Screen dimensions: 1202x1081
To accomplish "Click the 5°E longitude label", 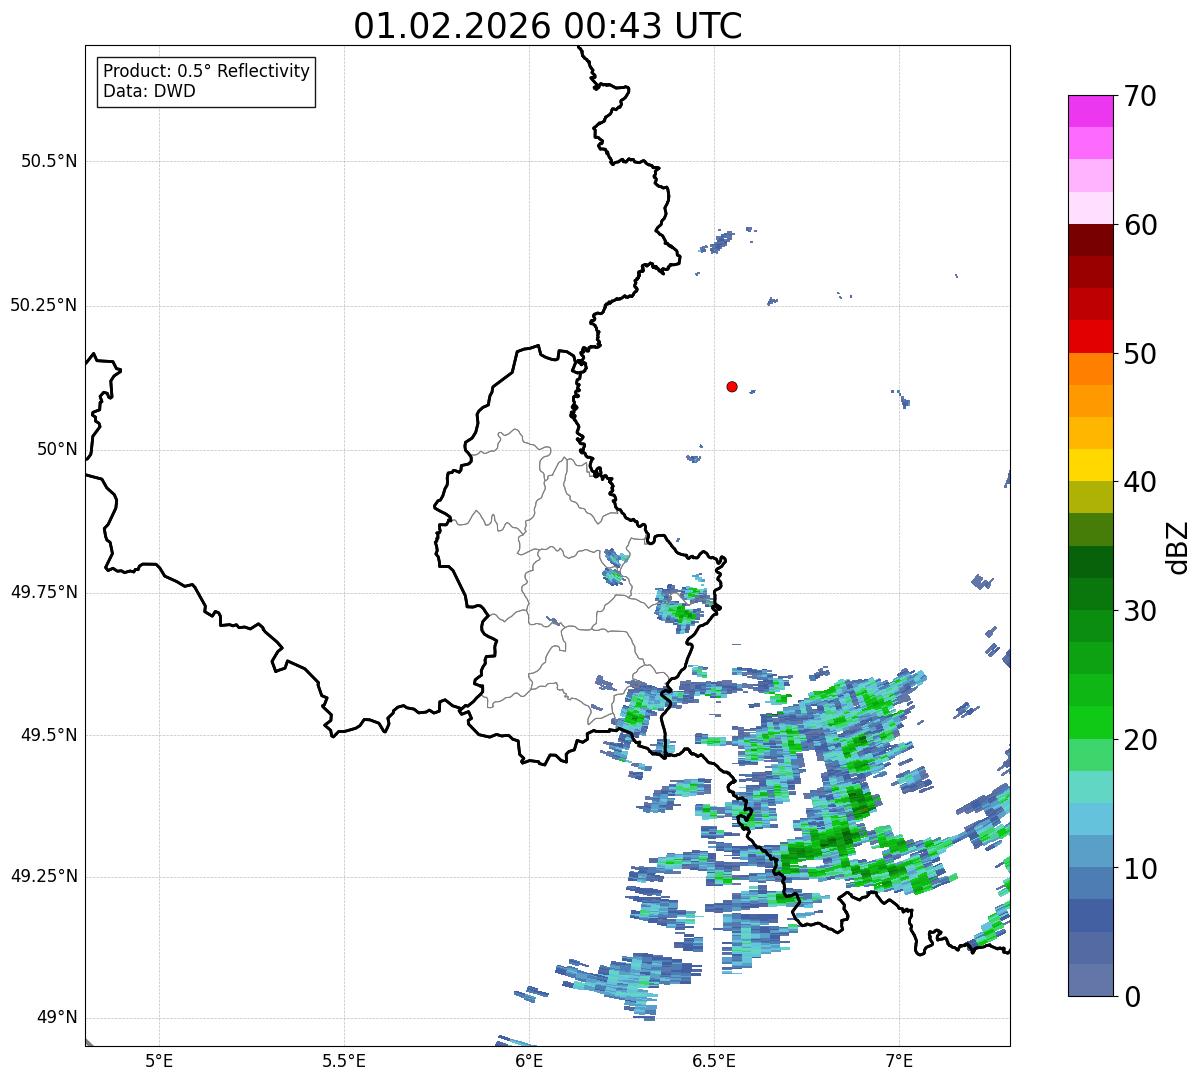I will pyautogui.click(x=159, y=1061).
